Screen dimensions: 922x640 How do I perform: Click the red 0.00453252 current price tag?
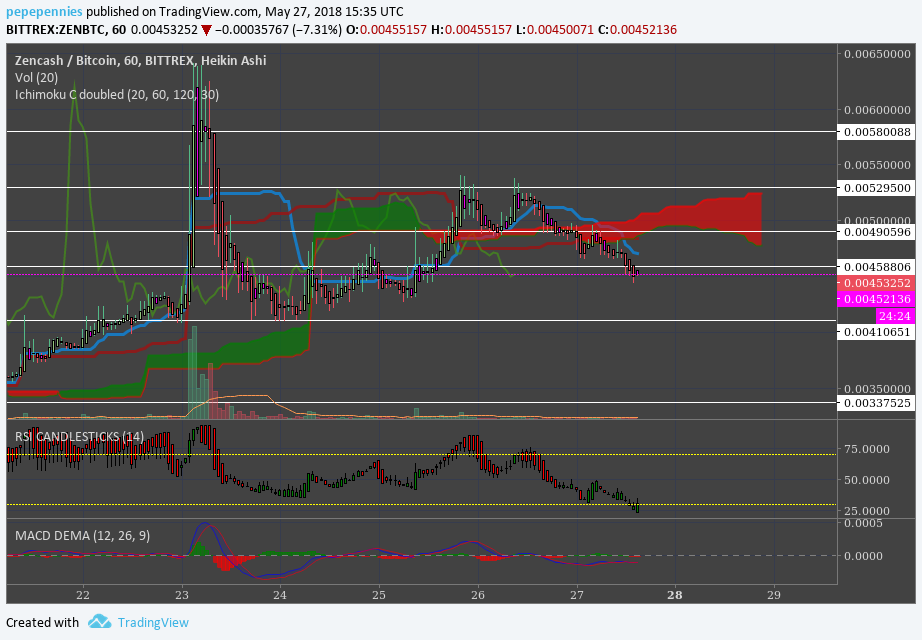(x=877, y=283)
